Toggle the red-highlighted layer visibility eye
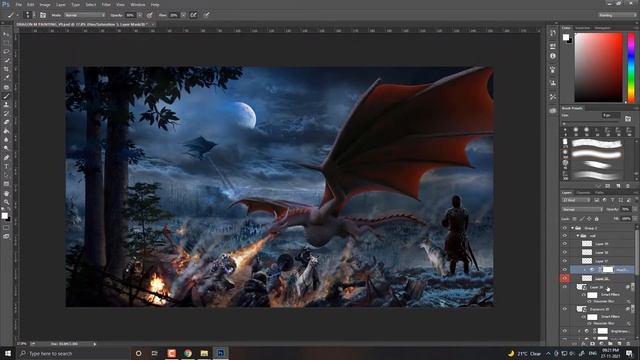The width and height of the screenshot is (640, 360). (x=565, y=278)
